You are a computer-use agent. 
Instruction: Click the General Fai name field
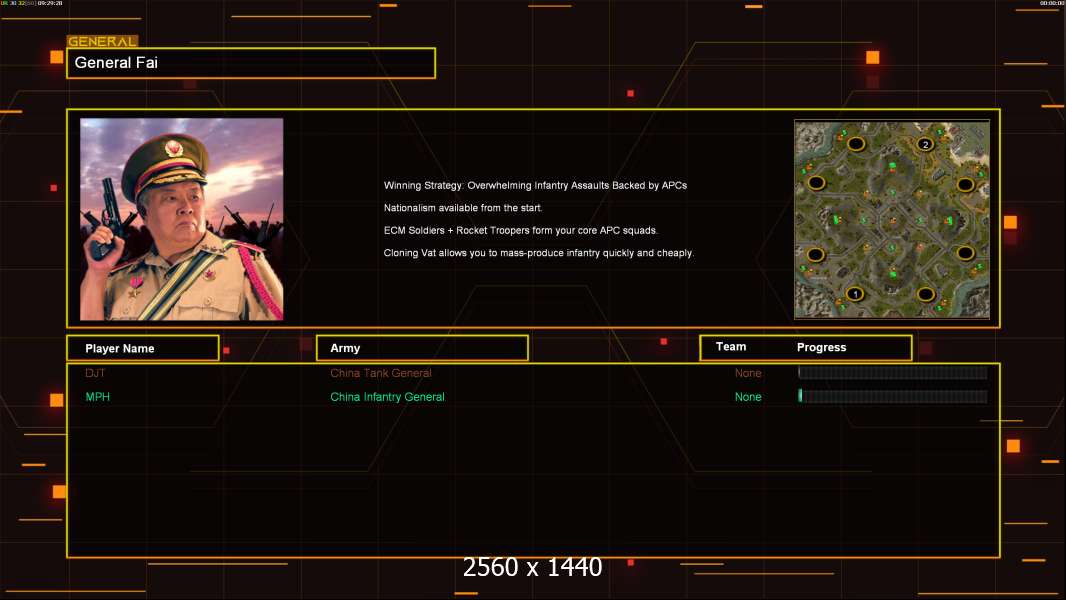(250, 63)
